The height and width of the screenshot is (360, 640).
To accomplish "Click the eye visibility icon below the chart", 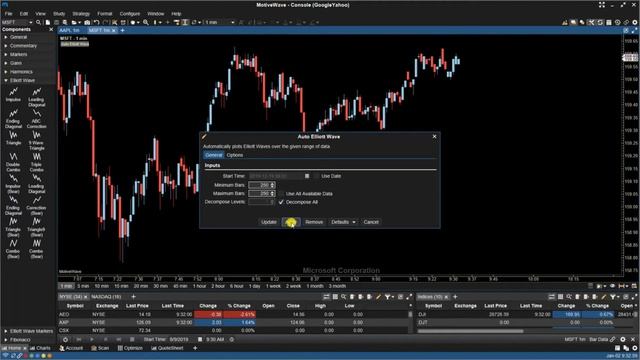I will coord(612,286).
